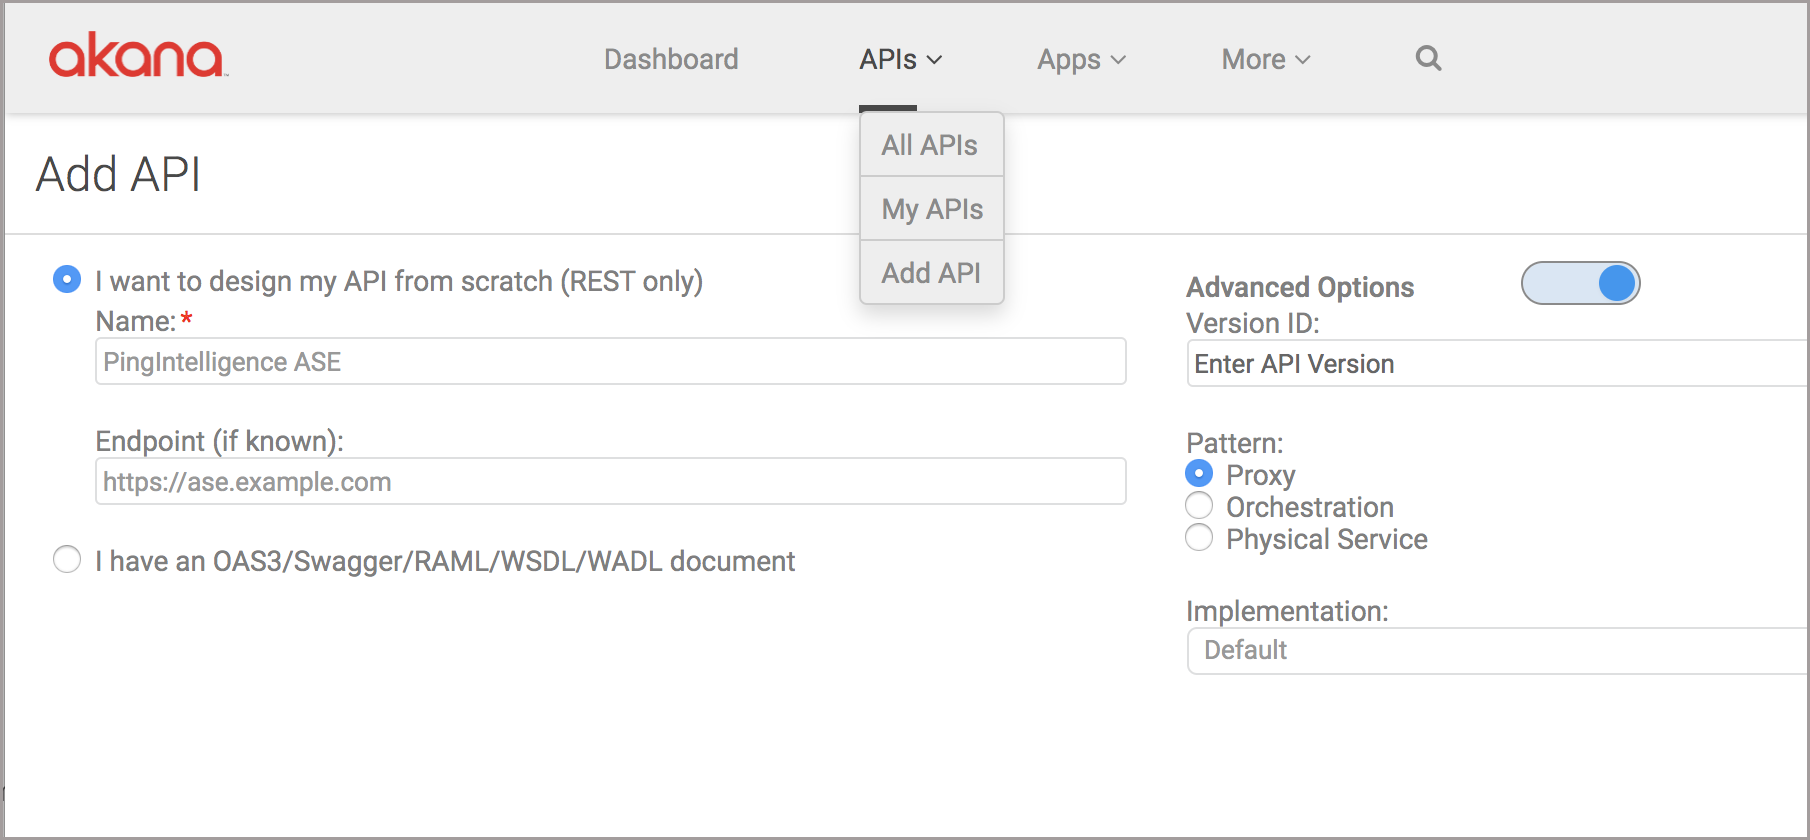Select Physical Service pattern
The image size is (1810, 840).
pyautogui.click(x=1199, y=537)
